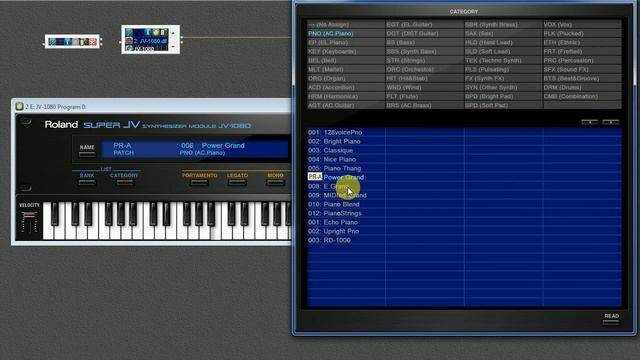Select the BS (Bass) category
Screen dimensions: 640x360
coord(424,42)
